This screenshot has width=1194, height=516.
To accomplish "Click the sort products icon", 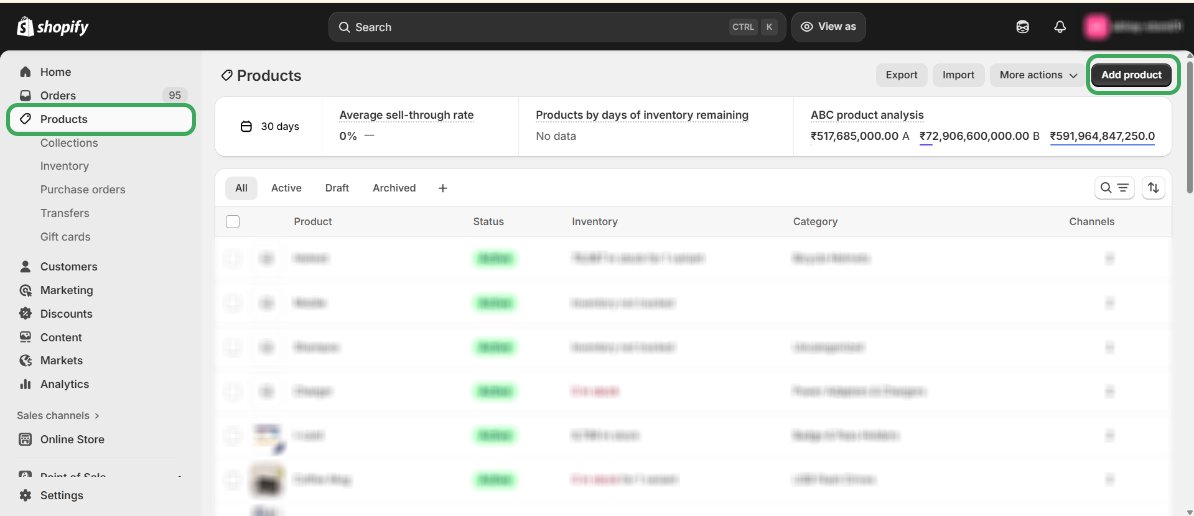I will click(1154, 188).
